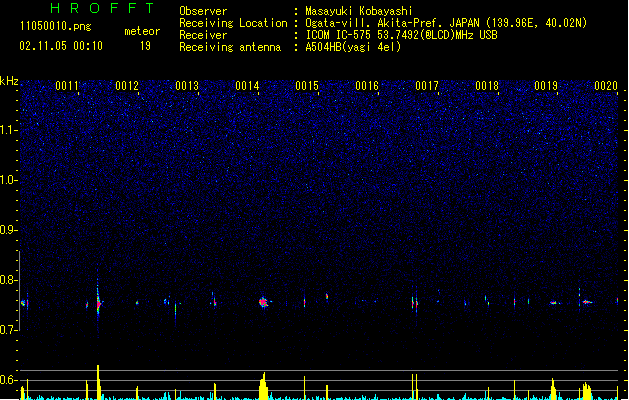Click the 0012 time marker
629x400 pixels.
127,86
